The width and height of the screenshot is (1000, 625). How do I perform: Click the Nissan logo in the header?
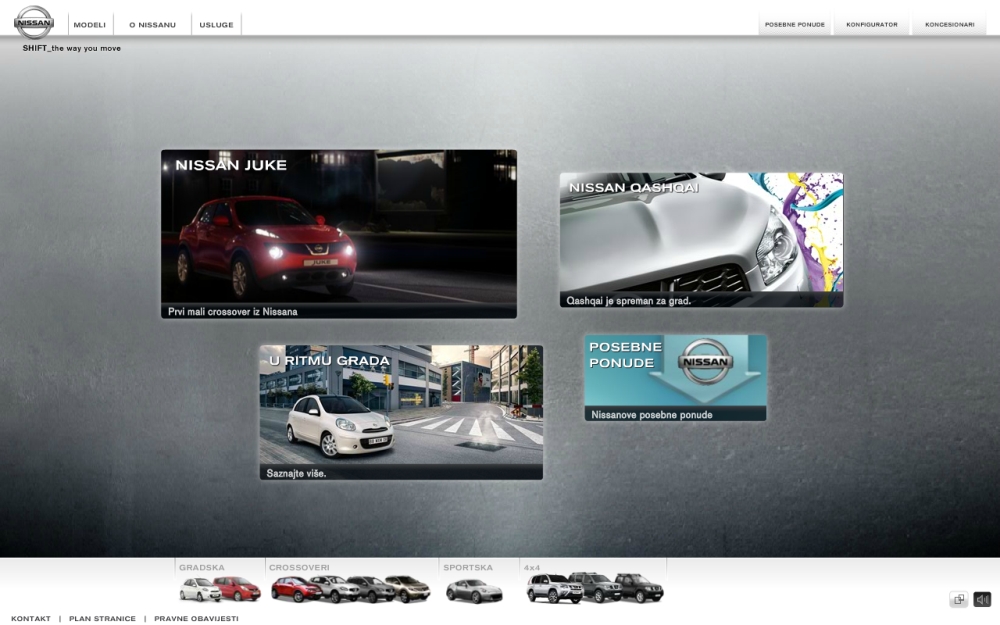coord(34,22)
